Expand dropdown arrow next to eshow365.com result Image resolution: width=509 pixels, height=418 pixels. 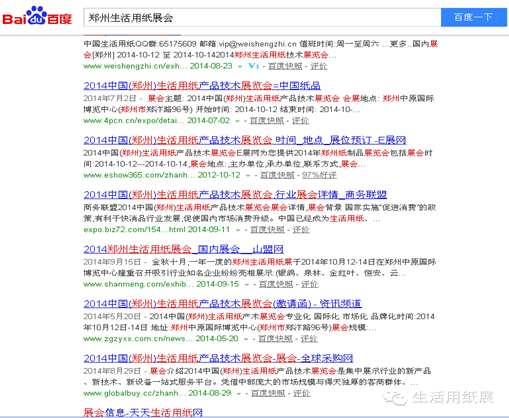pos(248,176)
